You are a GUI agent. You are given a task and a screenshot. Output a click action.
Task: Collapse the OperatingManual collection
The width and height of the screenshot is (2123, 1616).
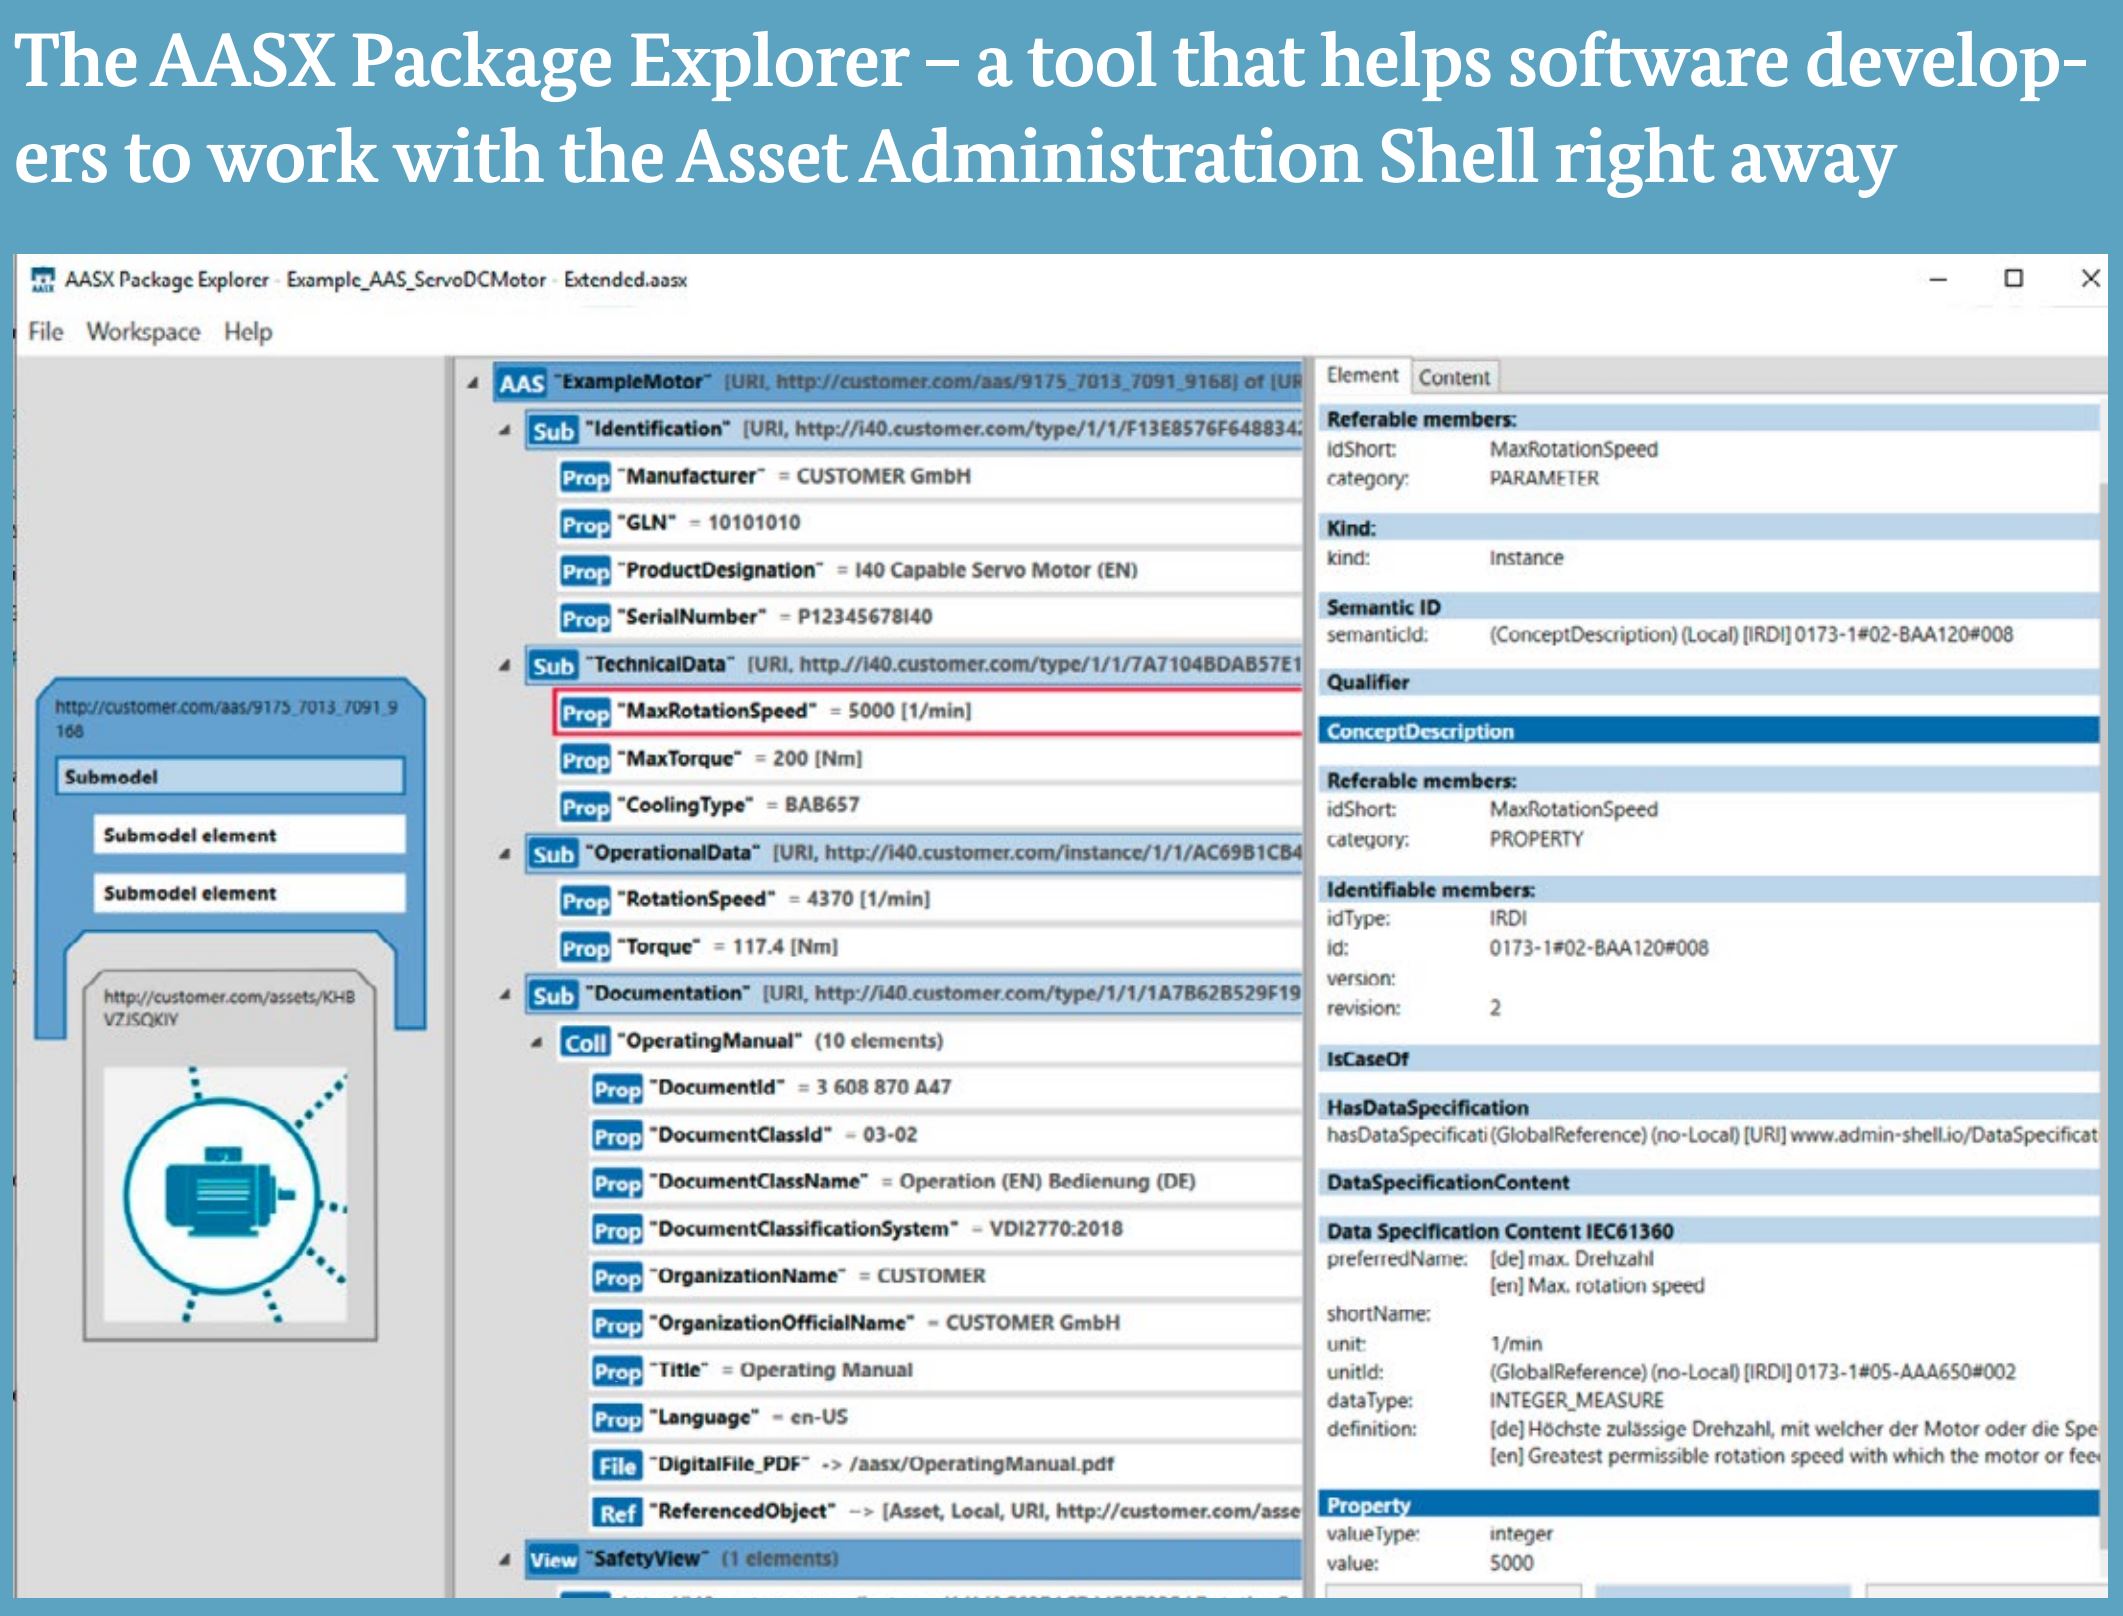537,1042
